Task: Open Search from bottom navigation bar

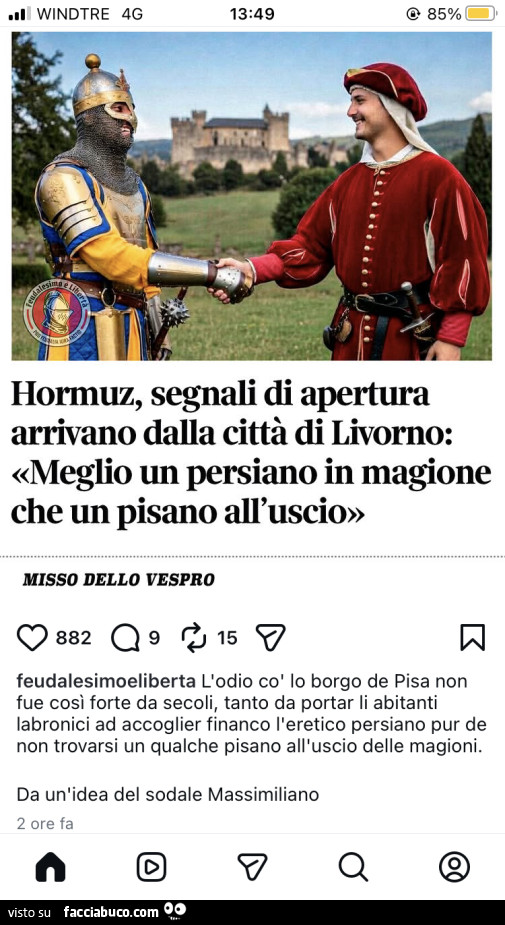Action: (353, 867)
